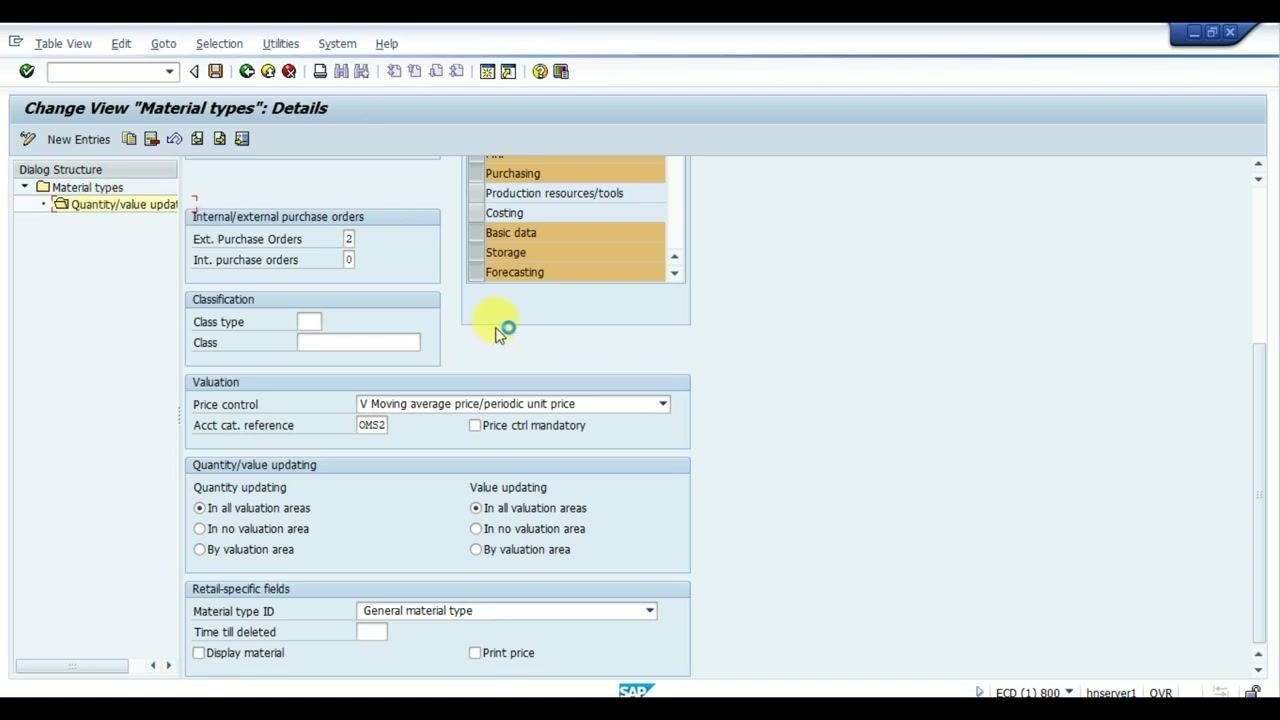Screen dimensions: 1280x720
Task: Select Quantity updating In no valuation area
Action: [x=199, y=529]
